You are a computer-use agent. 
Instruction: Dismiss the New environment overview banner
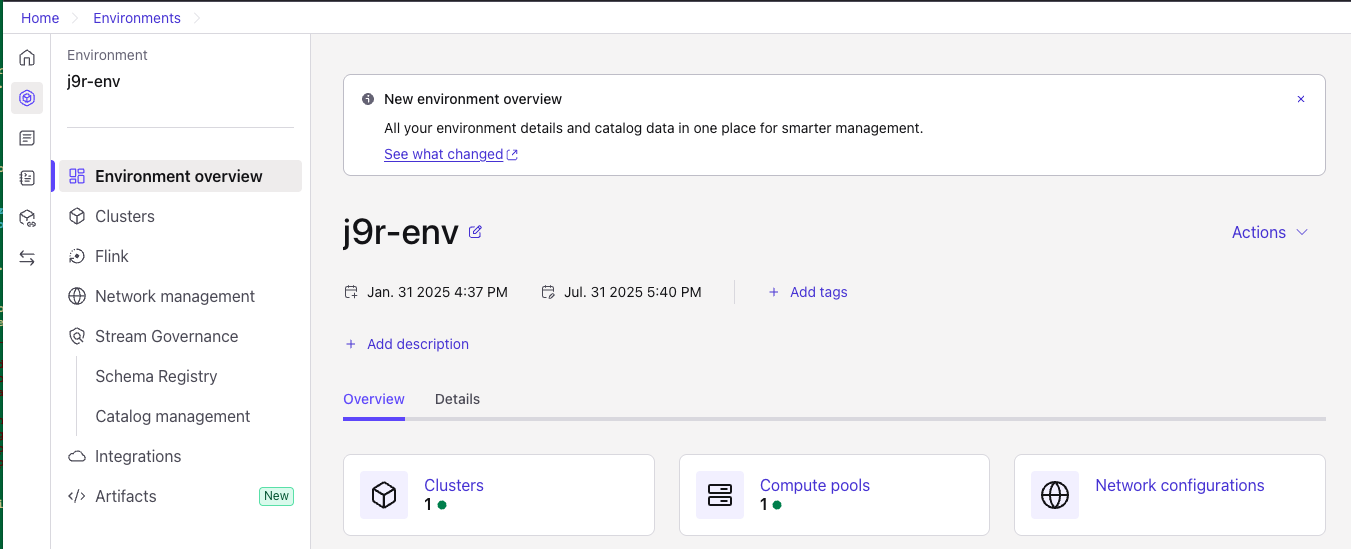tap(1300, 99)
